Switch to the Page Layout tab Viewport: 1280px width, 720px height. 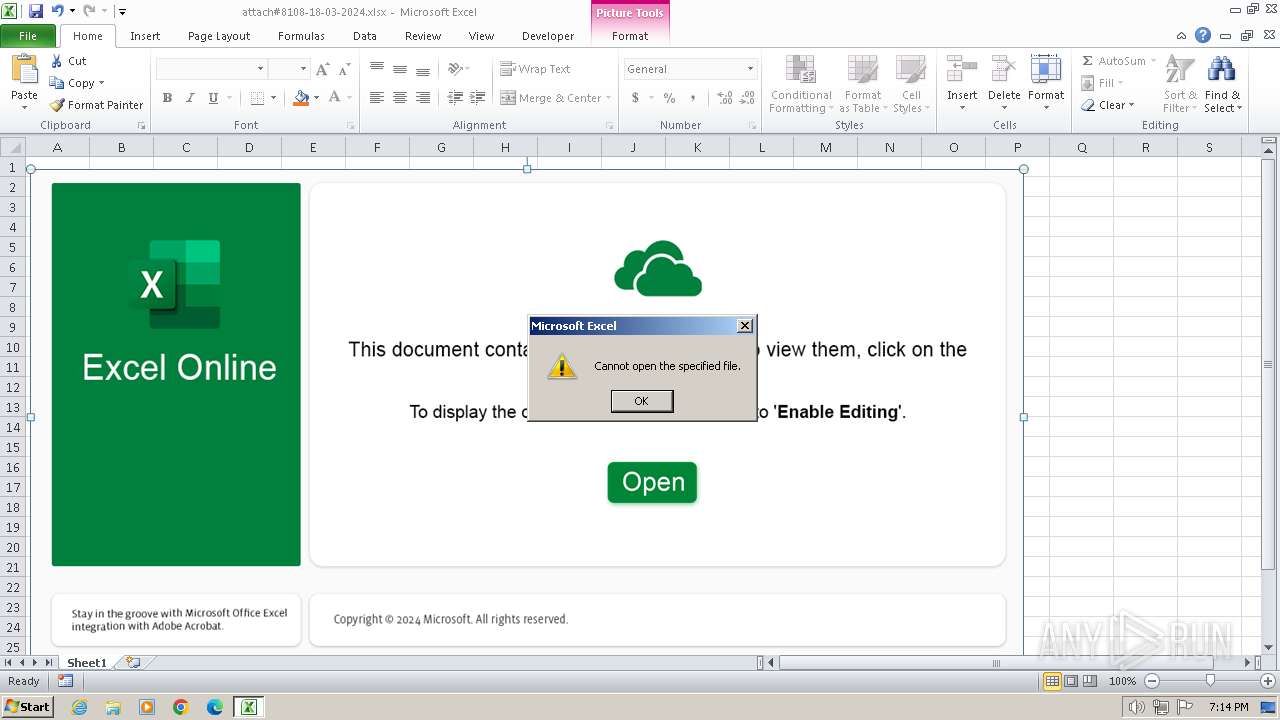(x=219, y=36)
